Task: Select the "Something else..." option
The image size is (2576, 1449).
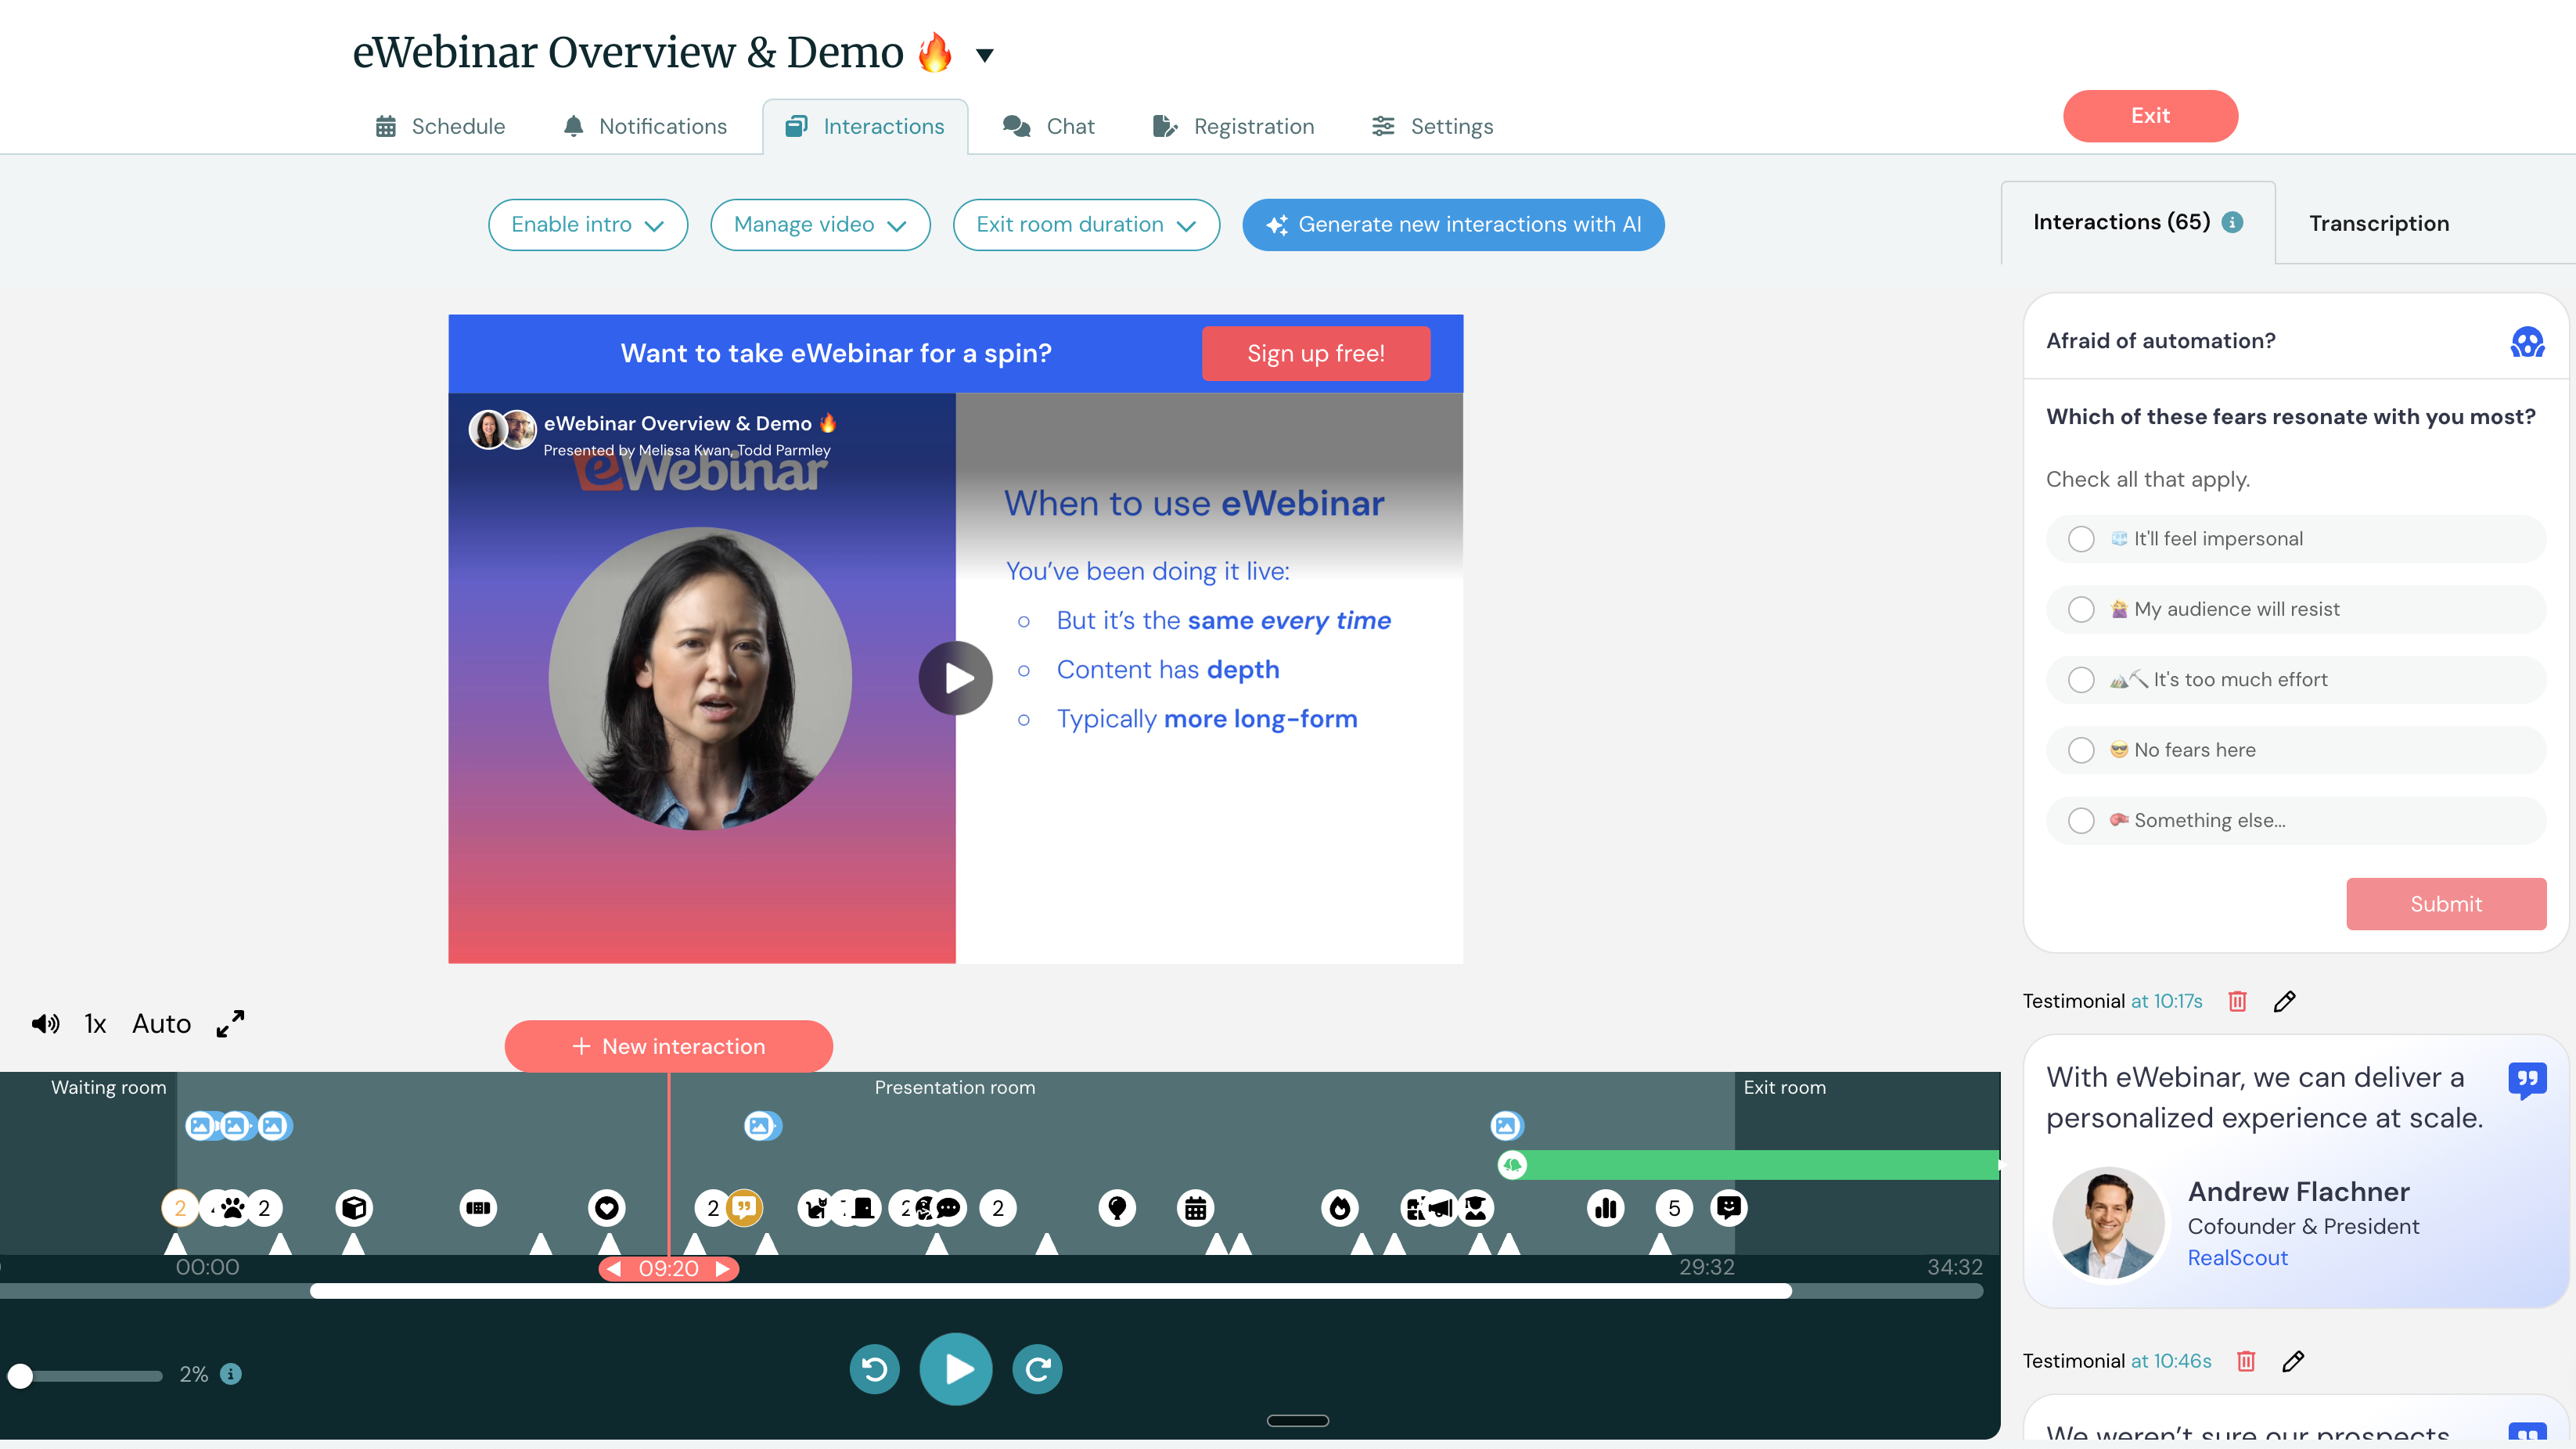Action: (2296, 821)
